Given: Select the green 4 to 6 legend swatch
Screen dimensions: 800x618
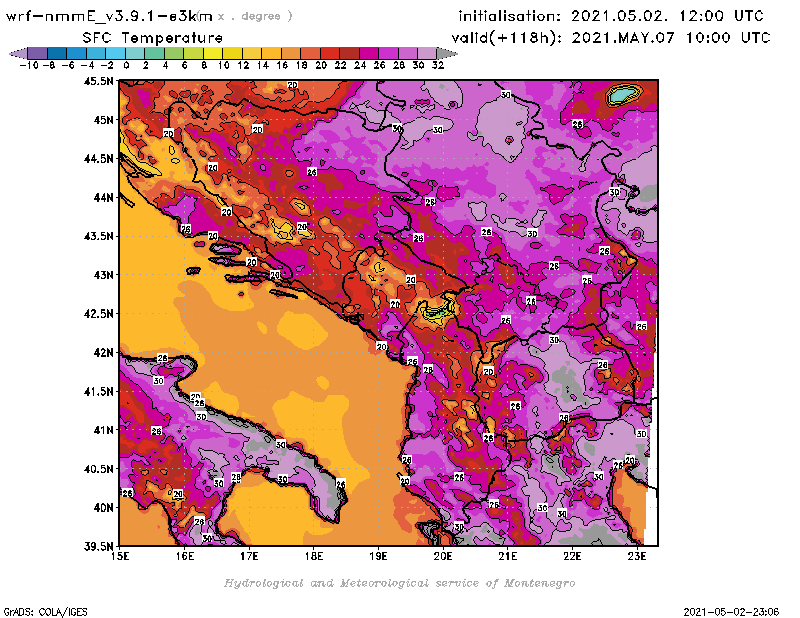Looking at the screenshot, I should [173, 53].
